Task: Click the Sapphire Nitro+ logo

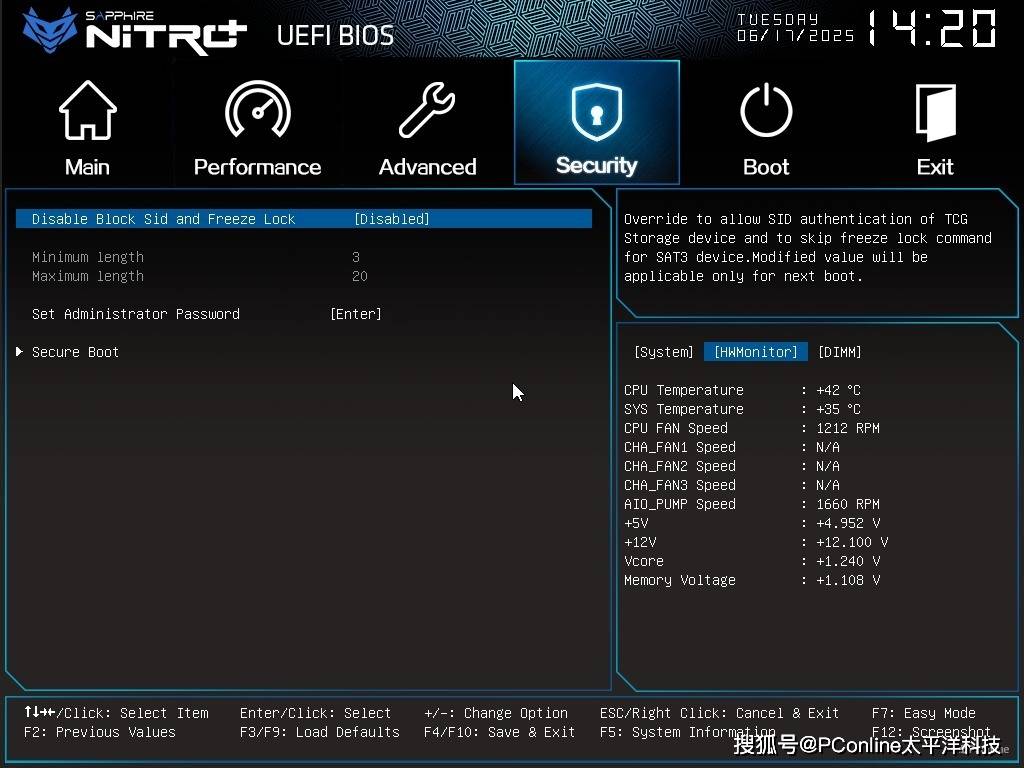Action: click(135, 30)
